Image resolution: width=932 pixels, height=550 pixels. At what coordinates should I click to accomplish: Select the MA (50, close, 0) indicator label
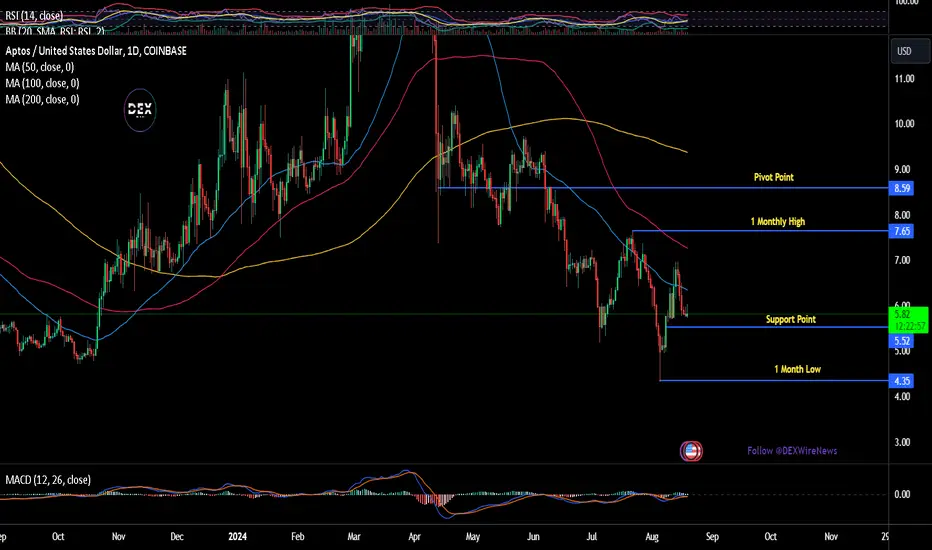click(40, 67)
